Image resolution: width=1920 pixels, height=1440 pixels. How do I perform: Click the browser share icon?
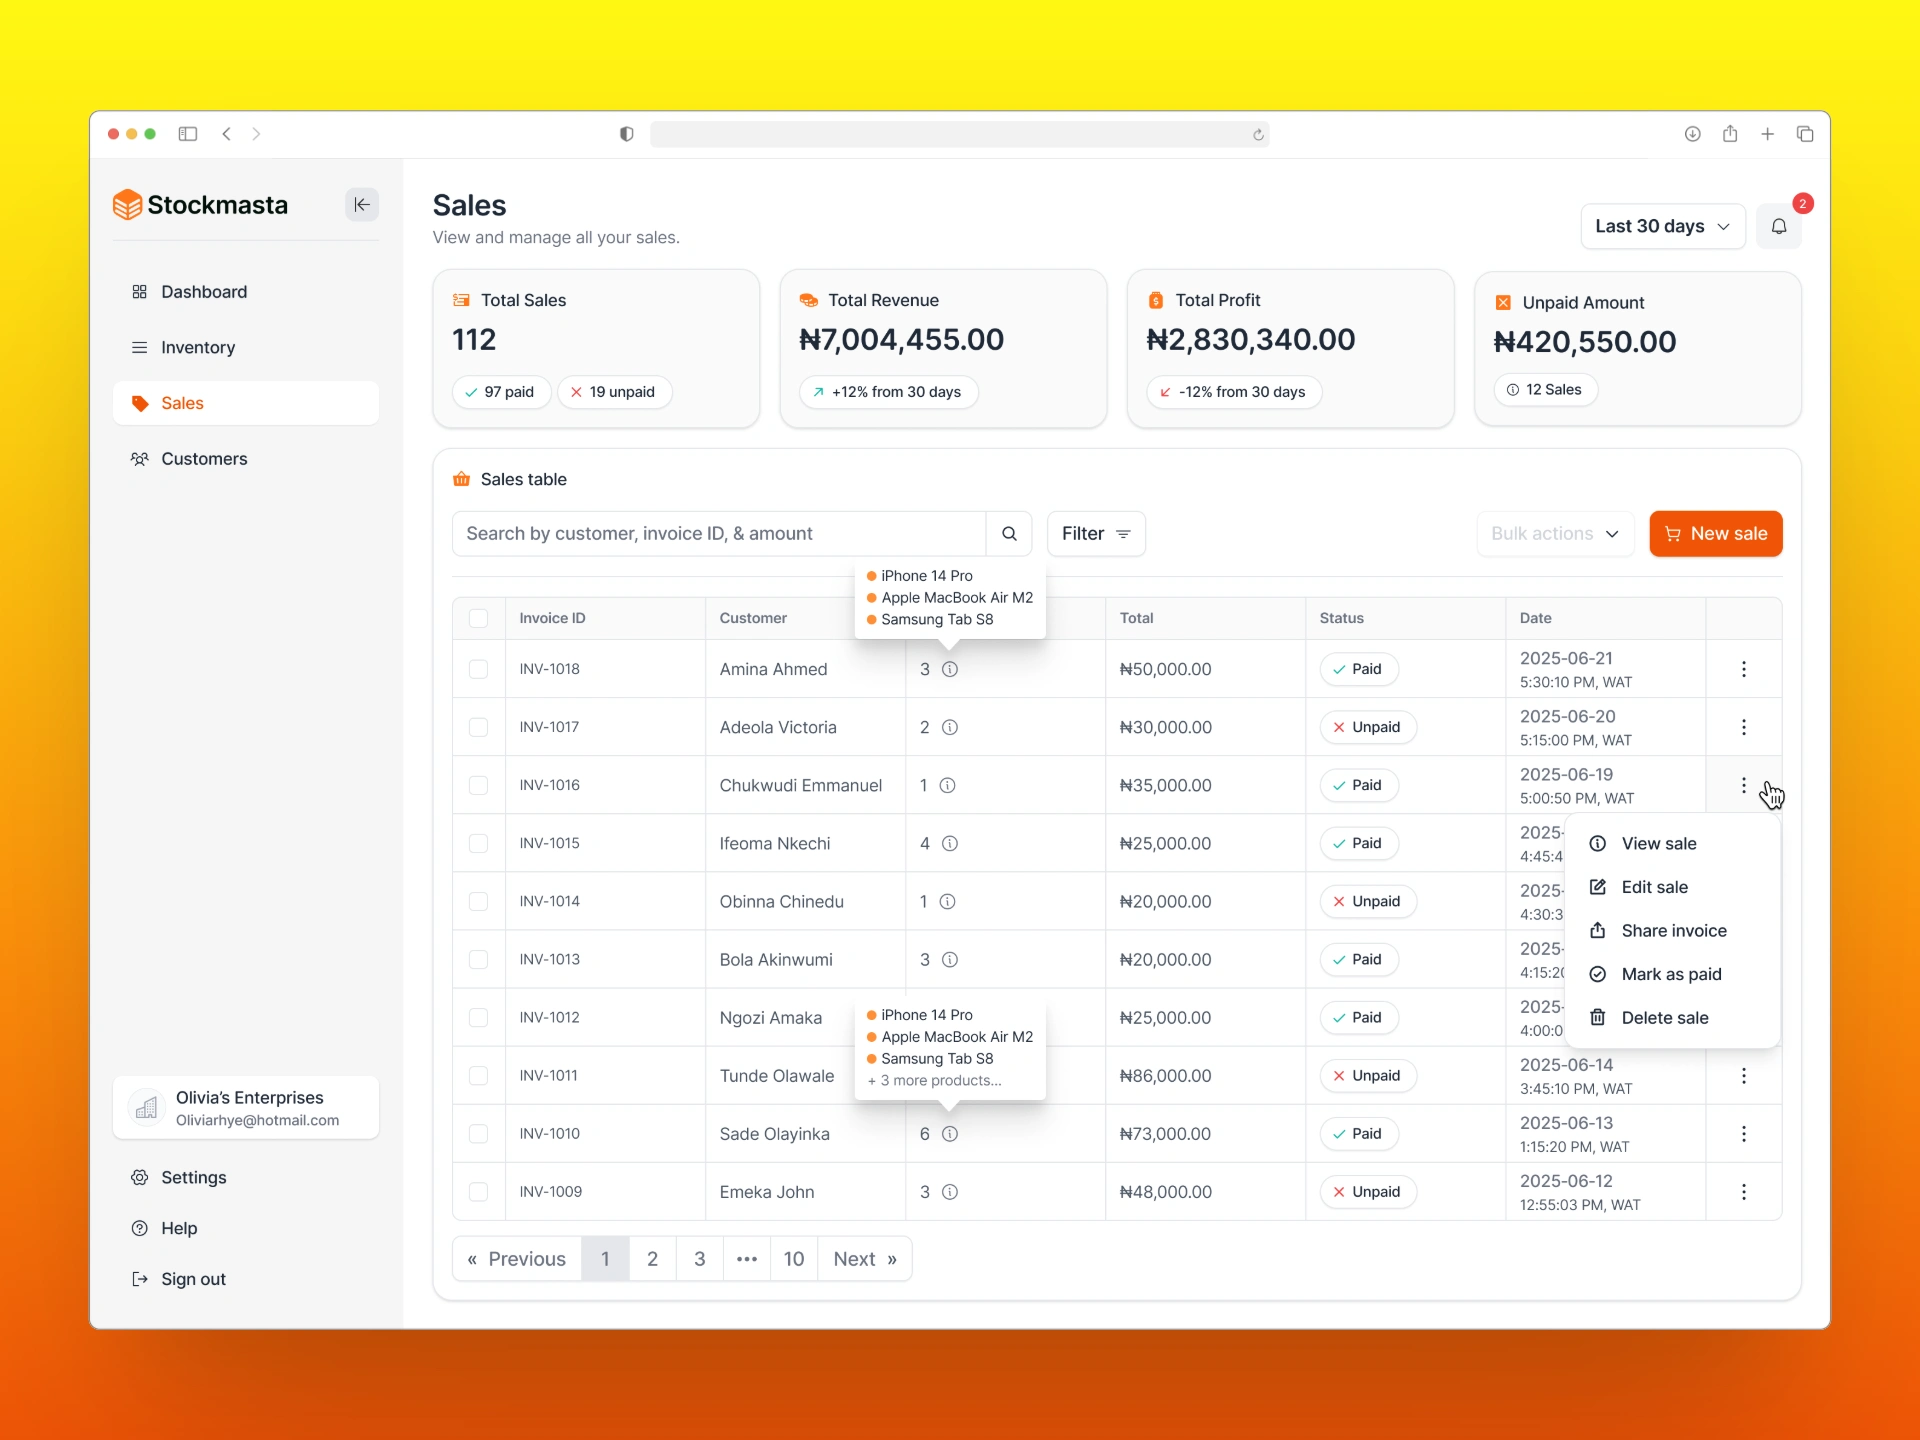(1730, 134)
